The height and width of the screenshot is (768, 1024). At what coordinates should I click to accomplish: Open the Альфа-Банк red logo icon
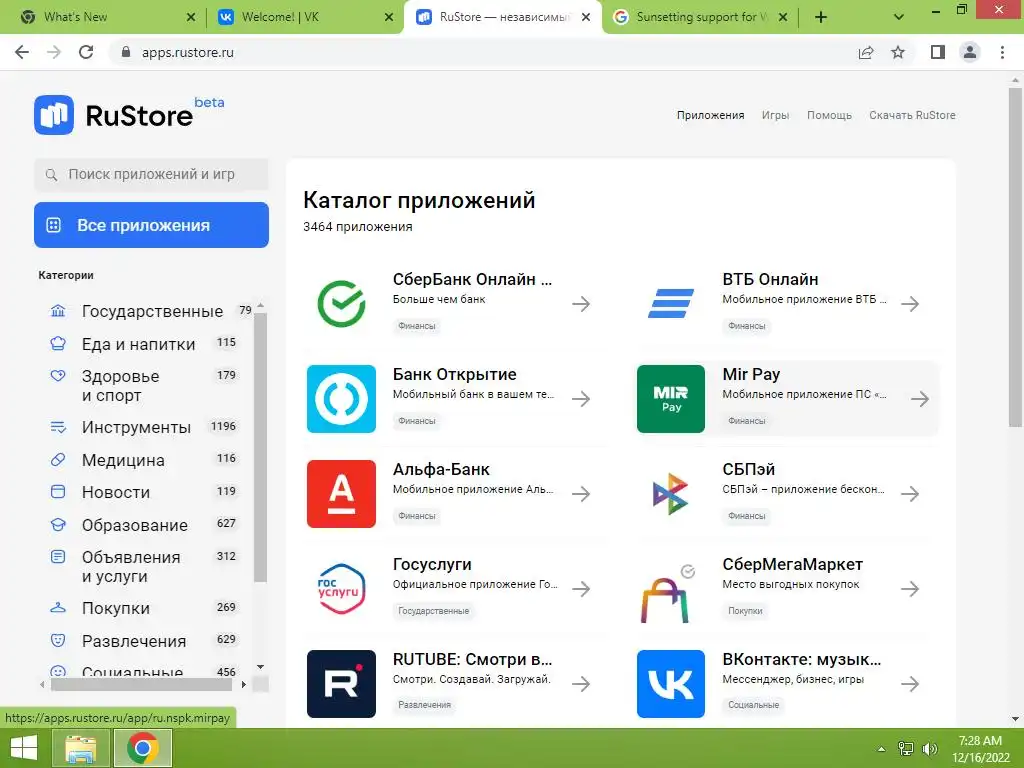point(341,494)
